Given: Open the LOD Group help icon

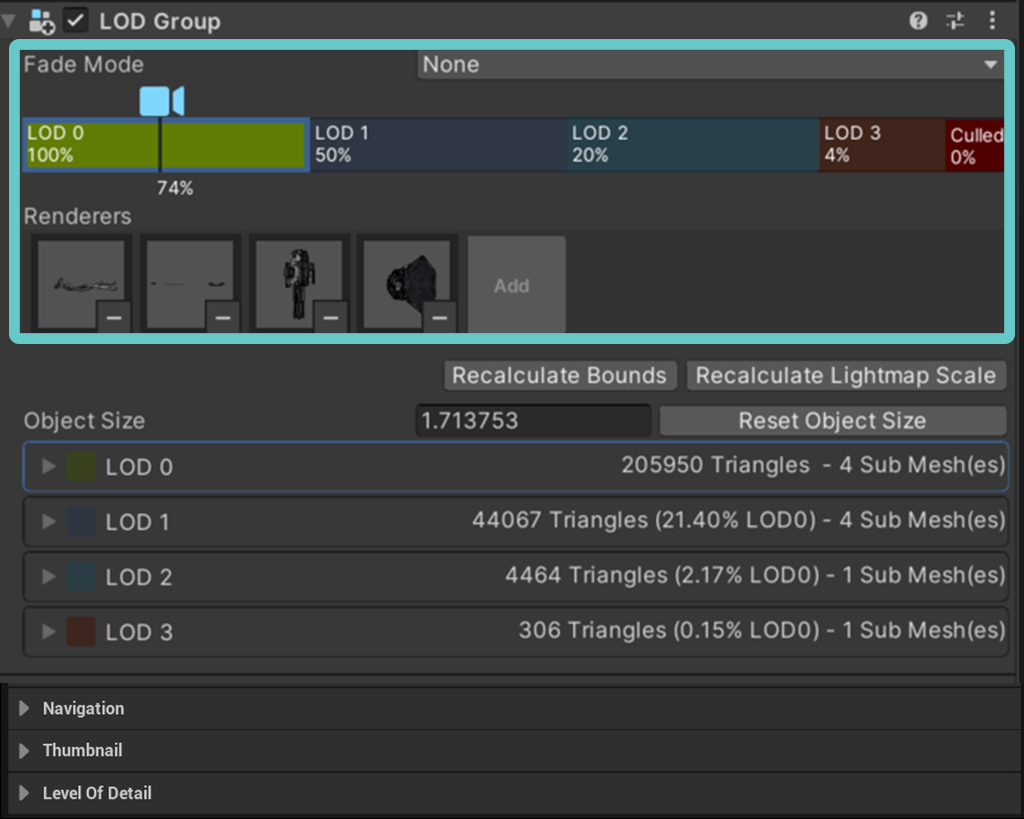Looking at the screenshot, I should tap(918, 21).
